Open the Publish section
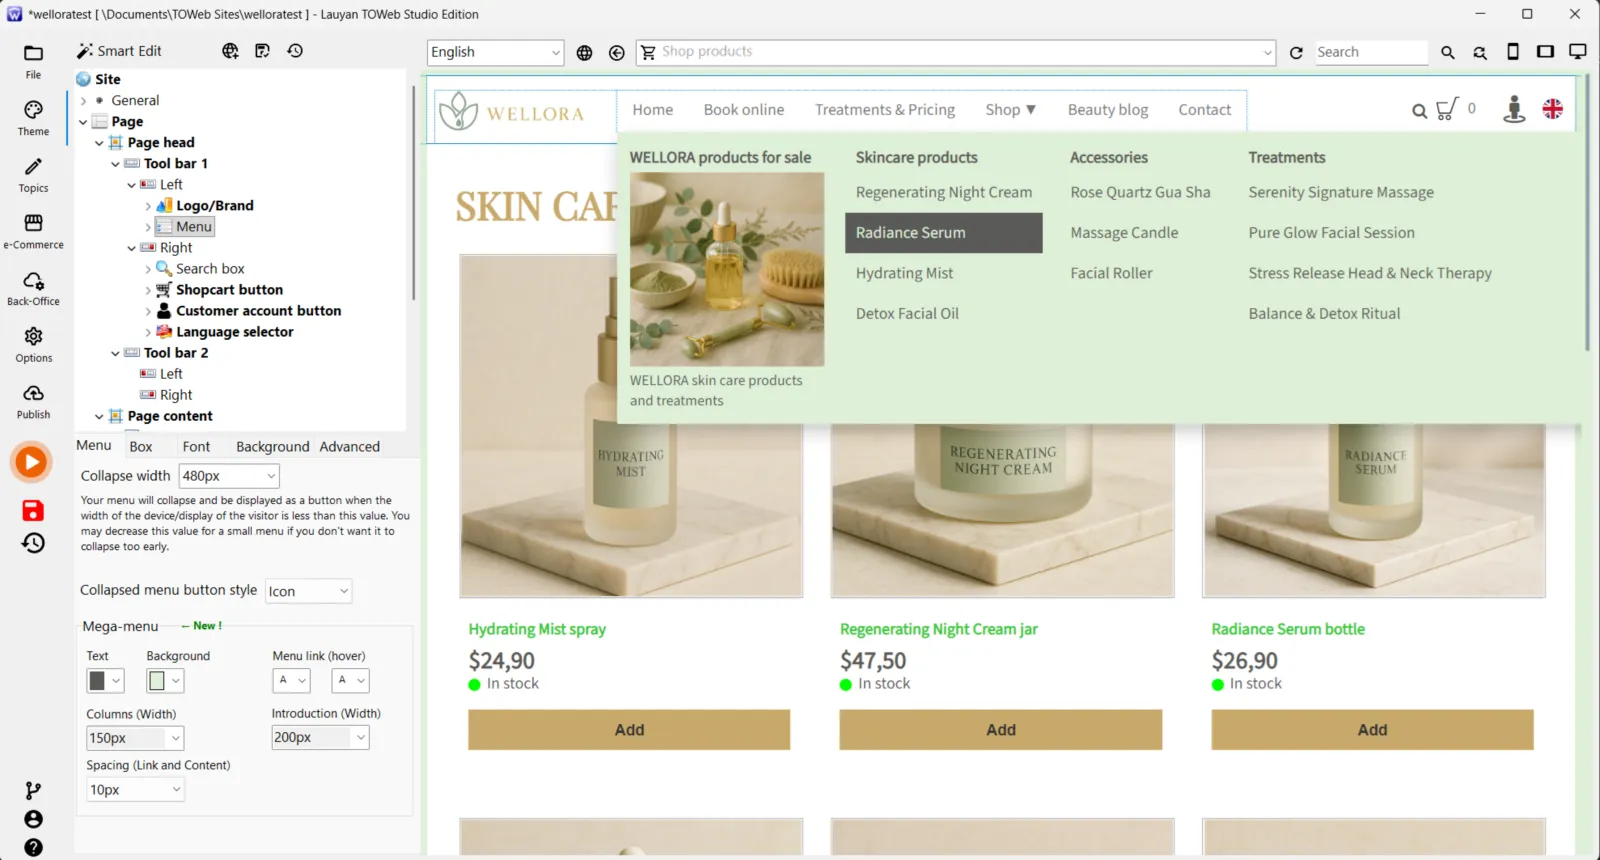1600x860 pixels. (33, 402)
